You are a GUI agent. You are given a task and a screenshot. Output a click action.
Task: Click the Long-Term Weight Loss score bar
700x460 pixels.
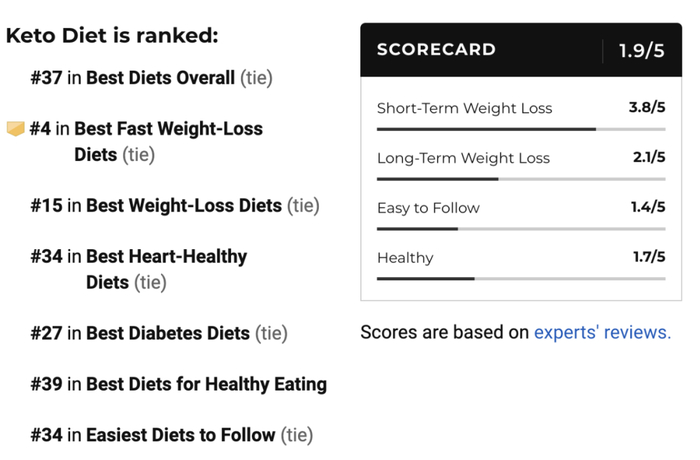point(520,179)
